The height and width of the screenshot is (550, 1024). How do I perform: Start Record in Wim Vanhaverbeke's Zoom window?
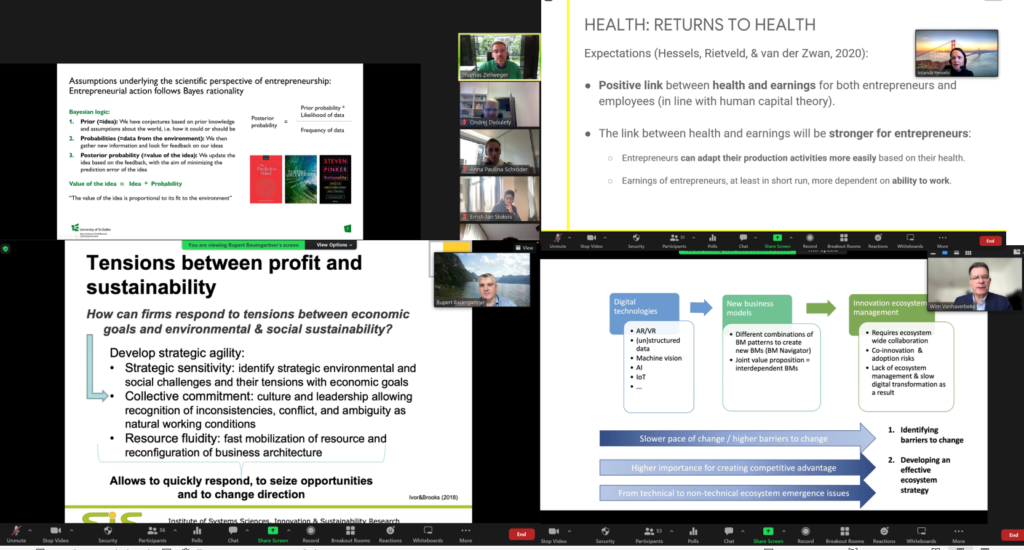pyautogui.click(x=805, y=534)
